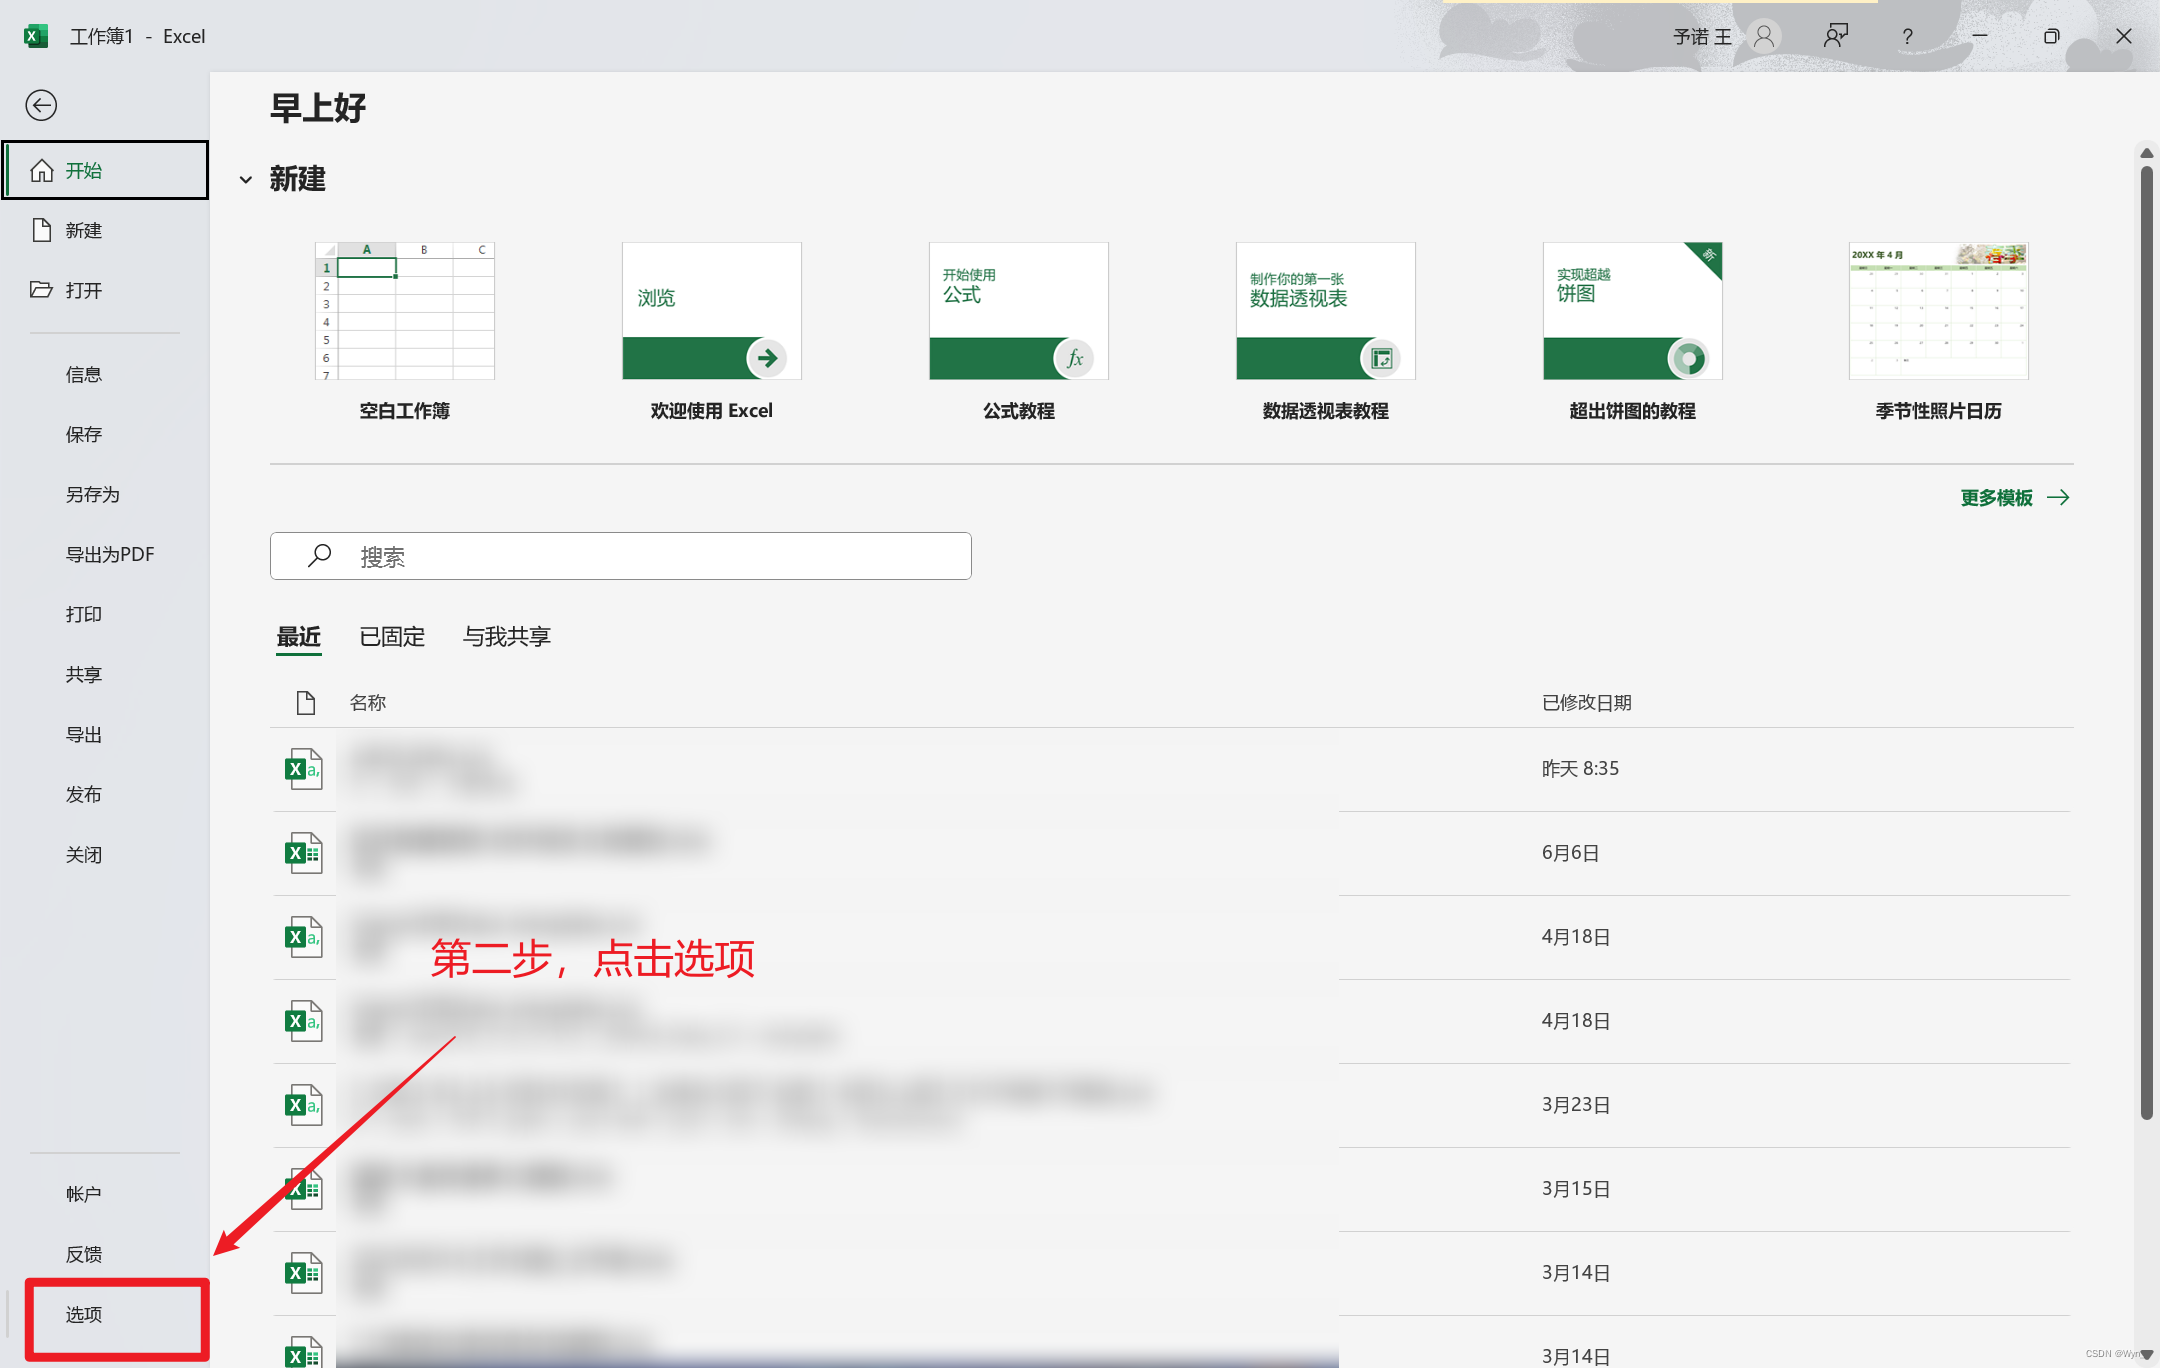The image size is (2160, 1368).
Task: Open the 空白工作簿 template thumbnail
Action: (x=405, y=311)
